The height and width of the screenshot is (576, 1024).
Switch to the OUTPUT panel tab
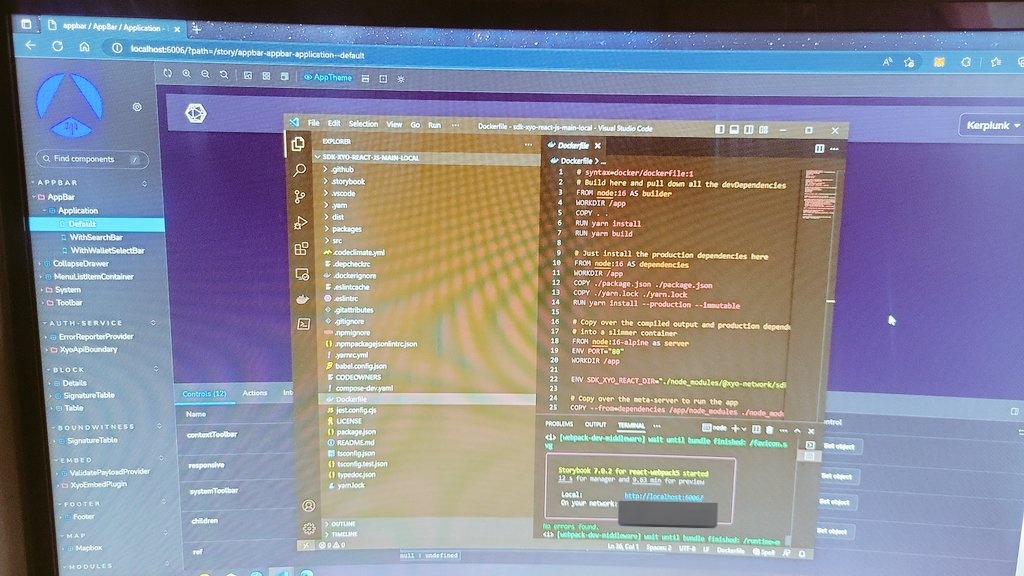(595, 424)
